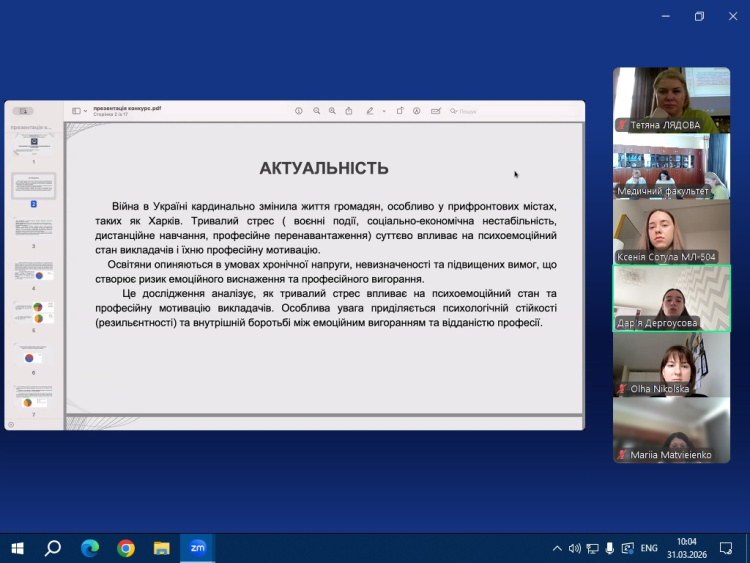Click the rotate page icon
Image resolution: width=750 pixels, height=563 pixels.
click(400, 111)
